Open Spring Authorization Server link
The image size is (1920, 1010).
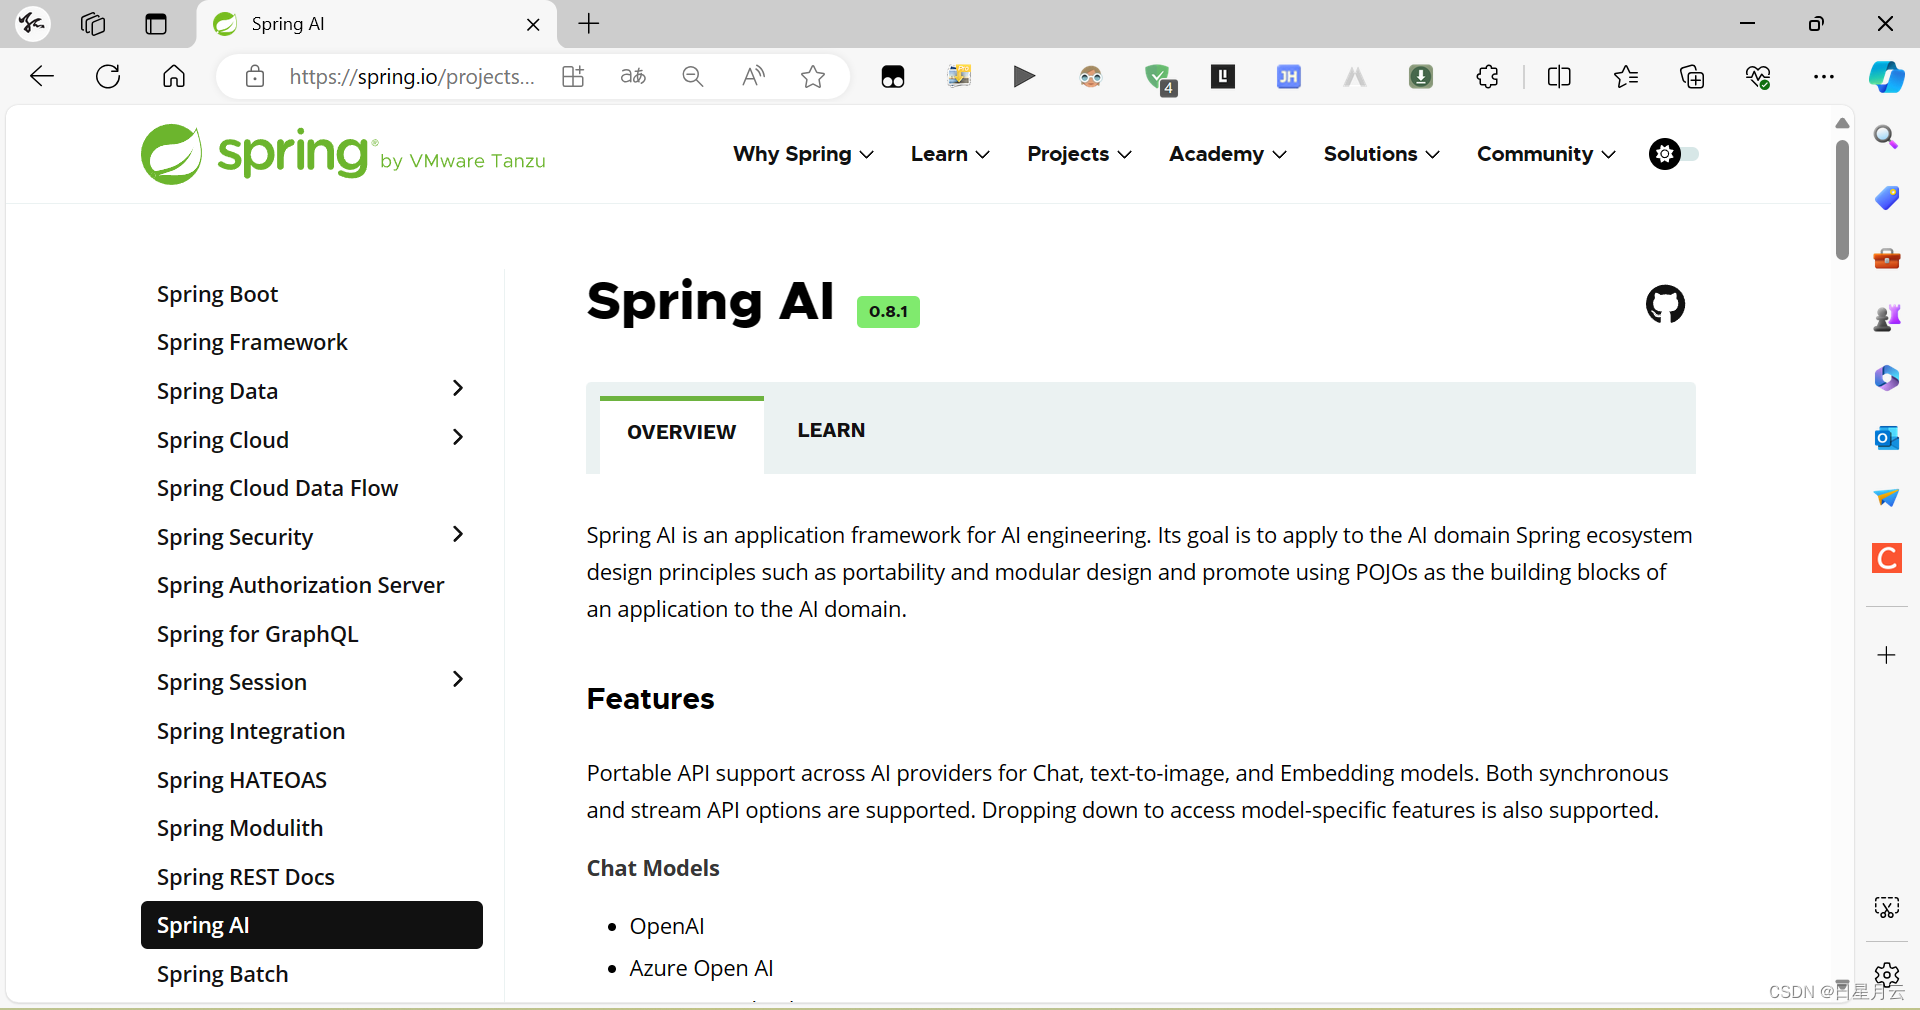300,585
